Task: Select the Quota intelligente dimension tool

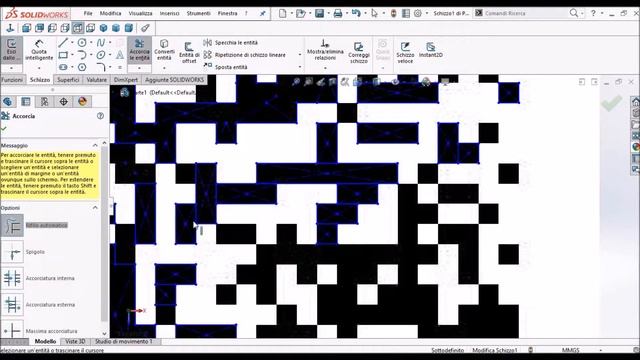Action: (x=39, y=50)
